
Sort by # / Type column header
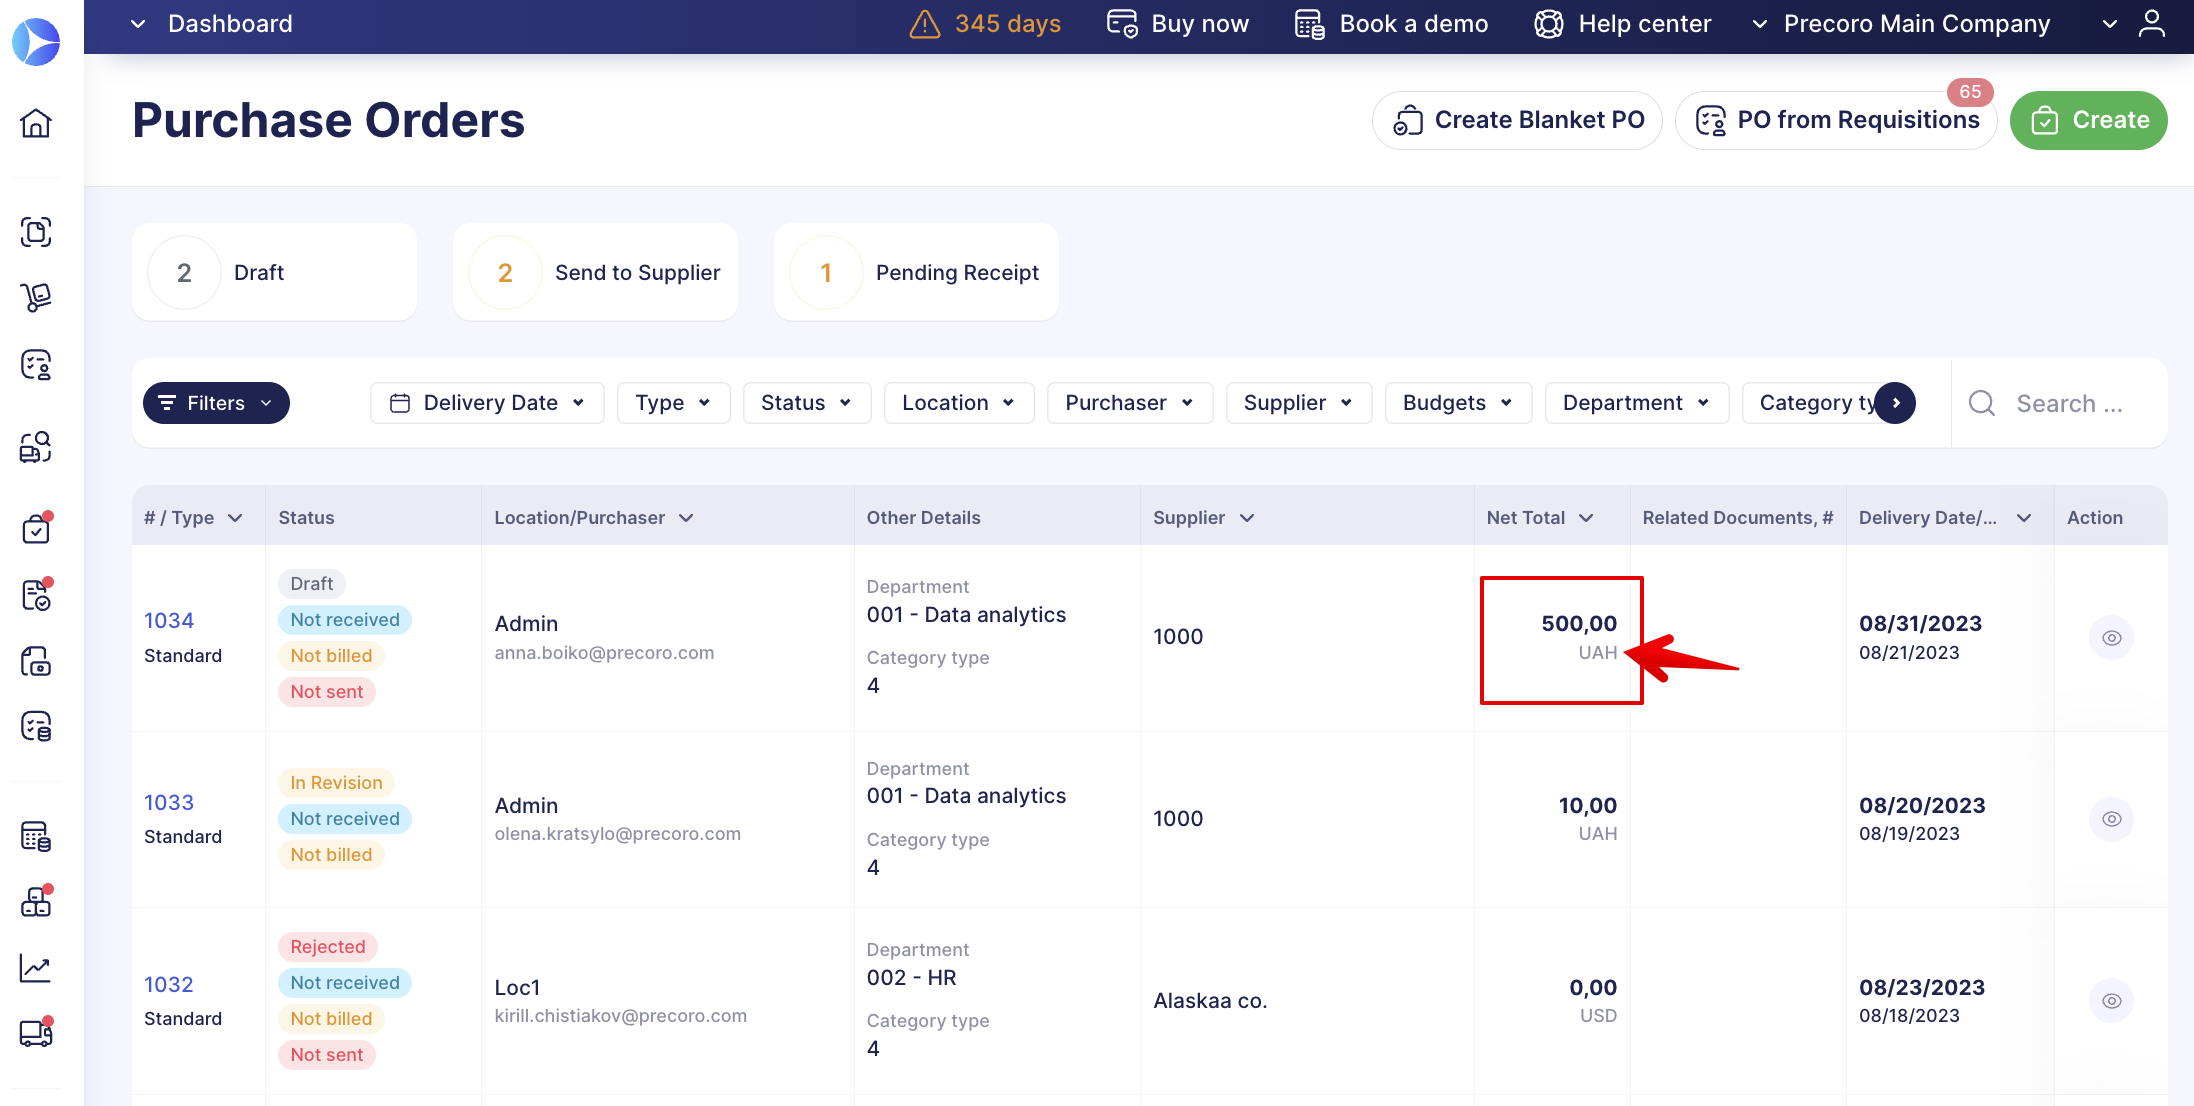coord(193,518)
